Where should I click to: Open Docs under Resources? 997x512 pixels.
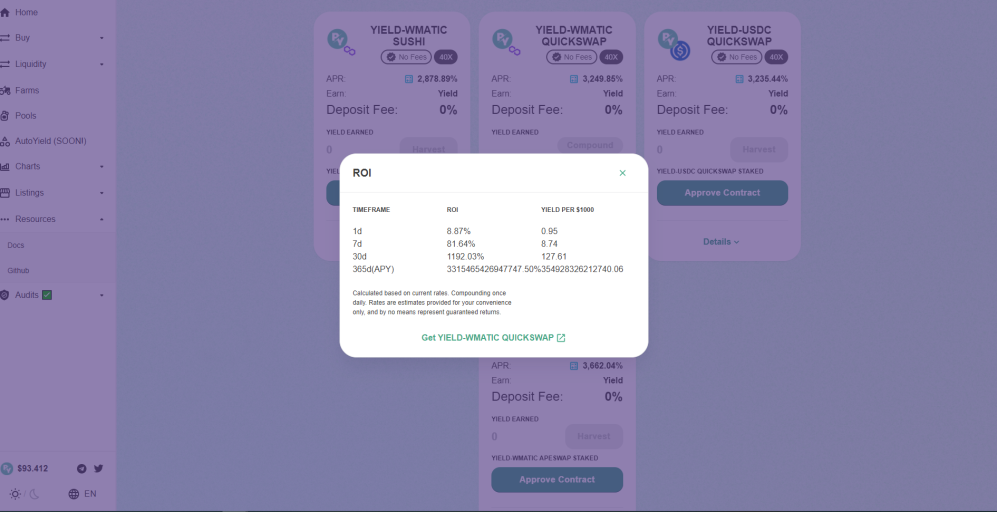(16, 246)
